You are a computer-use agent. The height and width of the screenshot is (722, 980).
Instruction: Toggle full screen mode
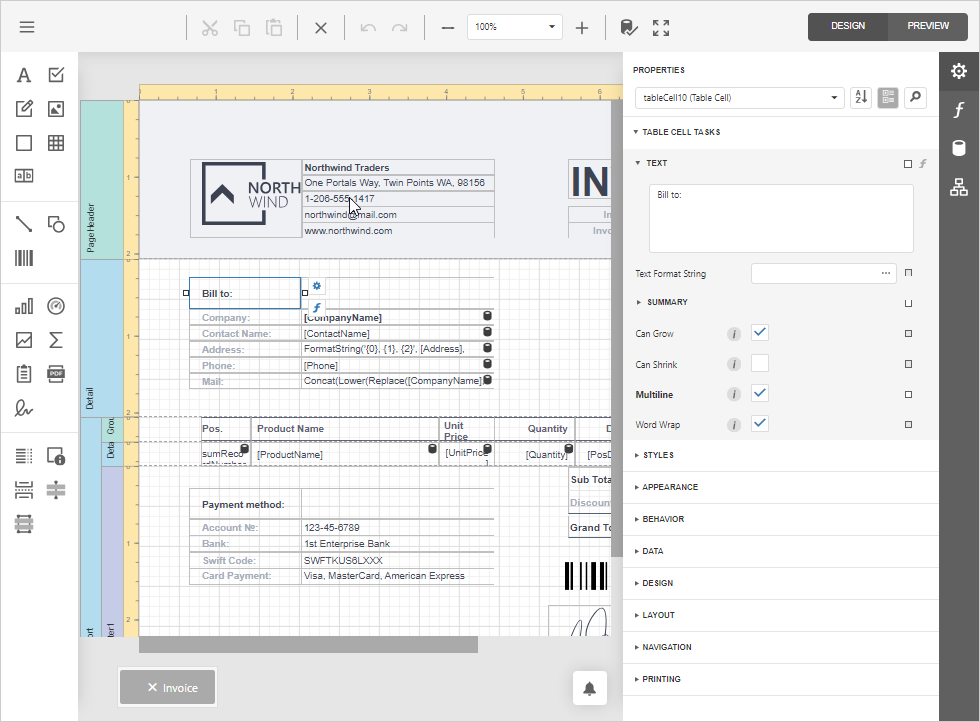pyautogui.click(x=661, y=28)
